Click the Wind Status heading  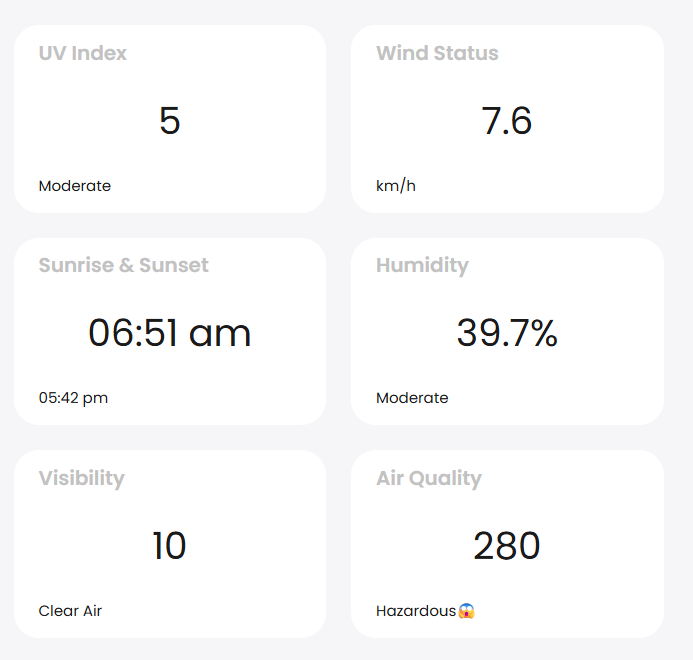click(x=437, y=53)
